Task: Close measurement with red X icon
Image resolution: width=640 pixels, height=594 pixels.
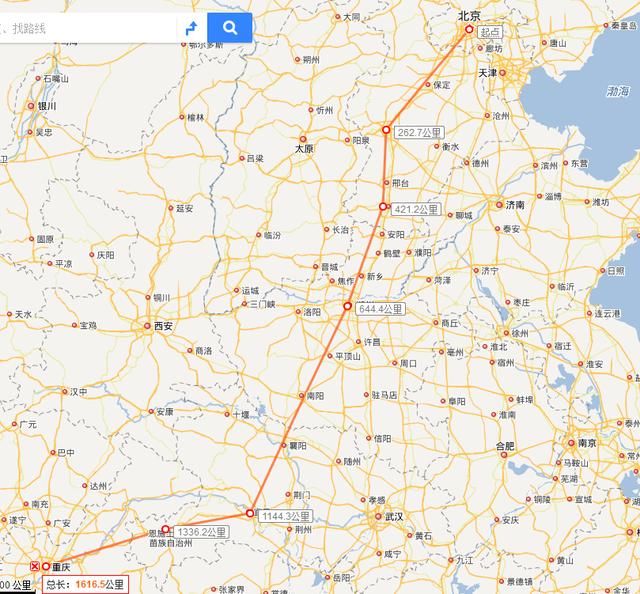Action: (x=35, y=566)
